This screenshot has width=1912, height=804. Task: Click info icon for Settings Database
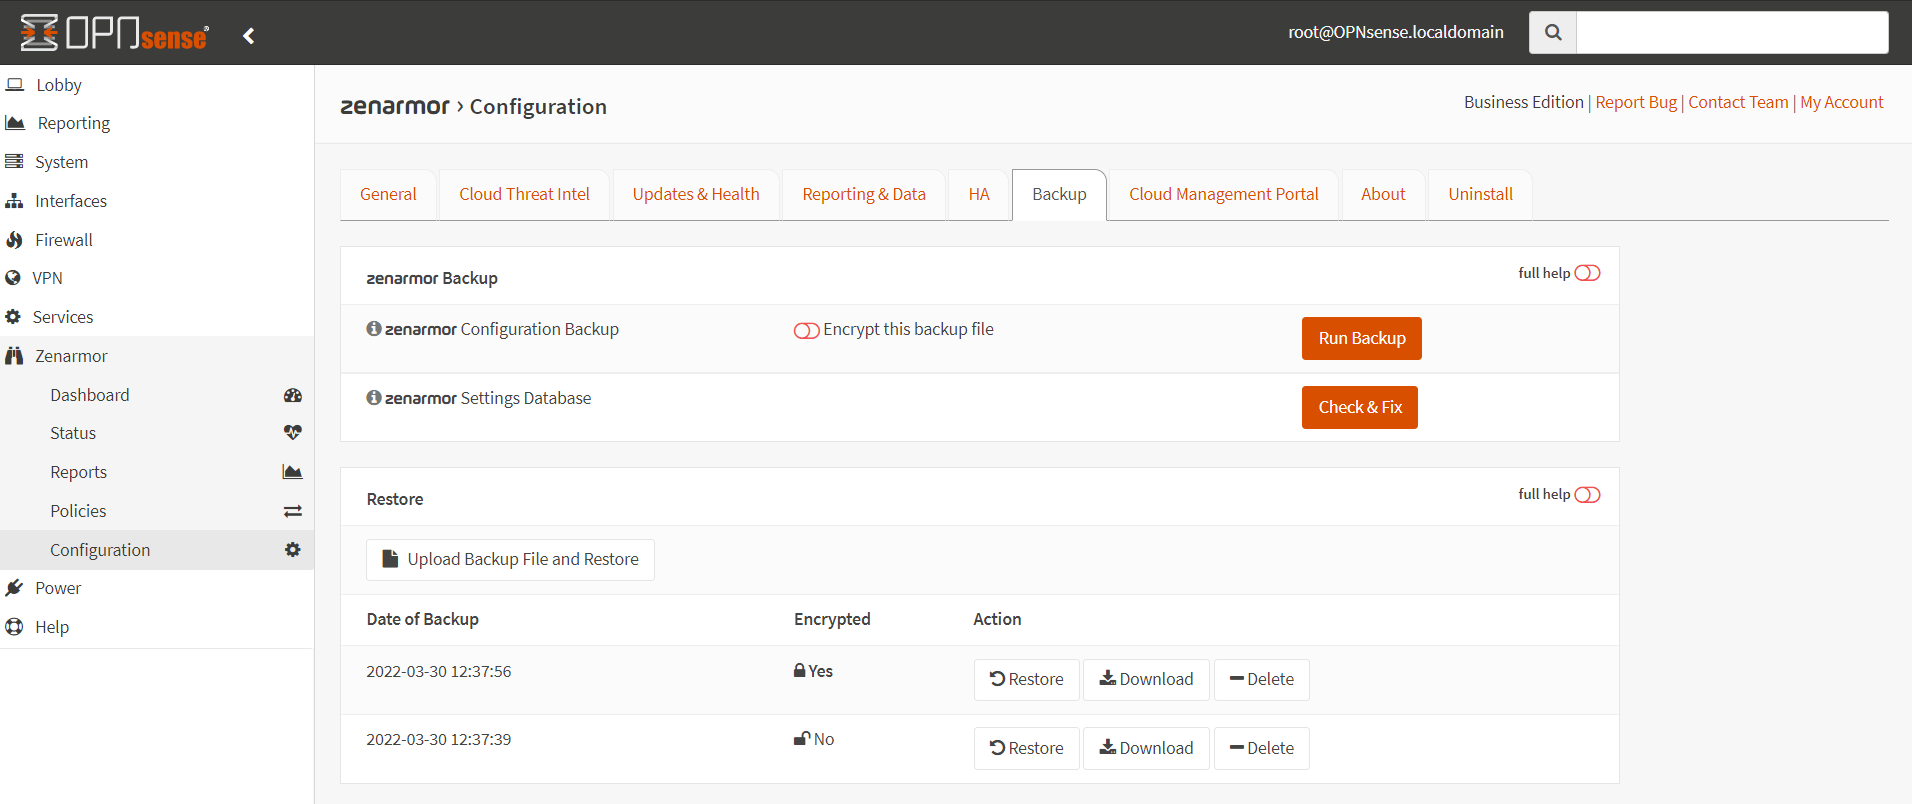374,397
